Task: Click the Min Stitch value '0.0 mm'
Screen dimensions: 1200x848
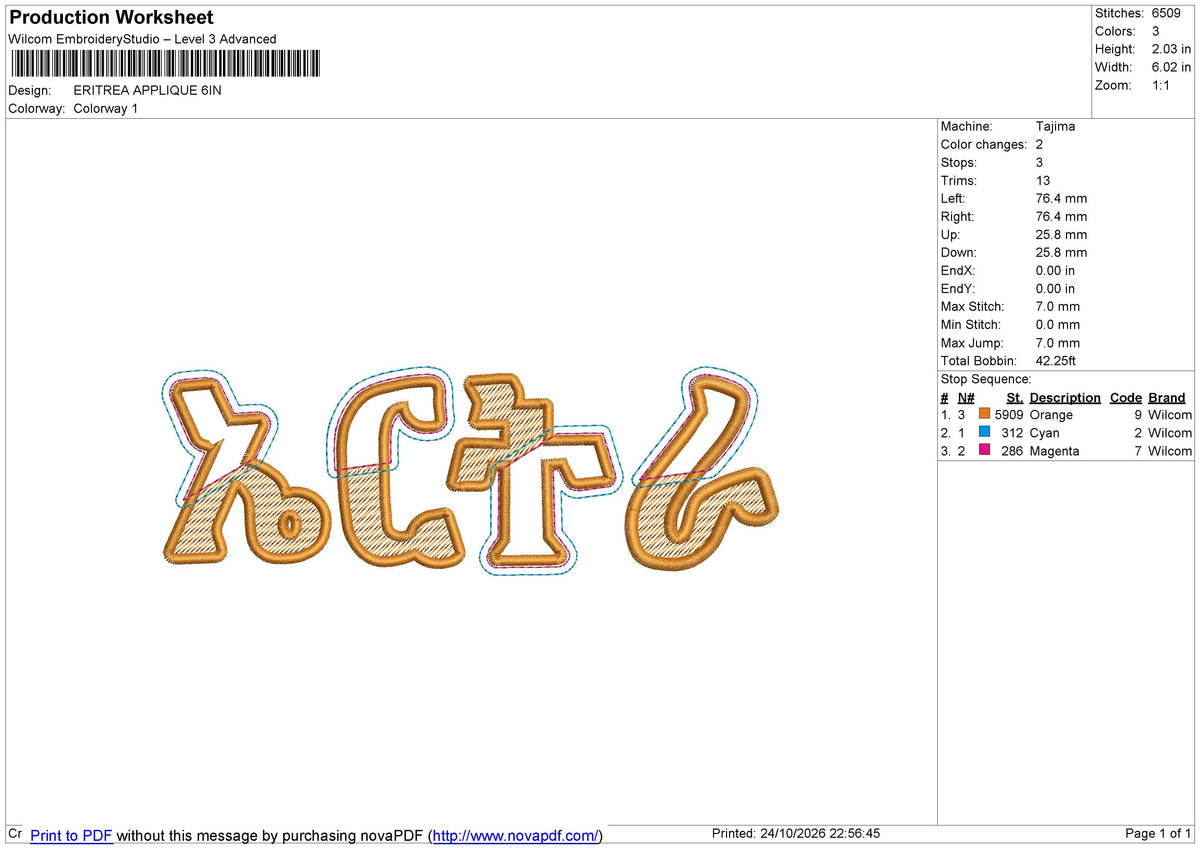Action: 1058,324
